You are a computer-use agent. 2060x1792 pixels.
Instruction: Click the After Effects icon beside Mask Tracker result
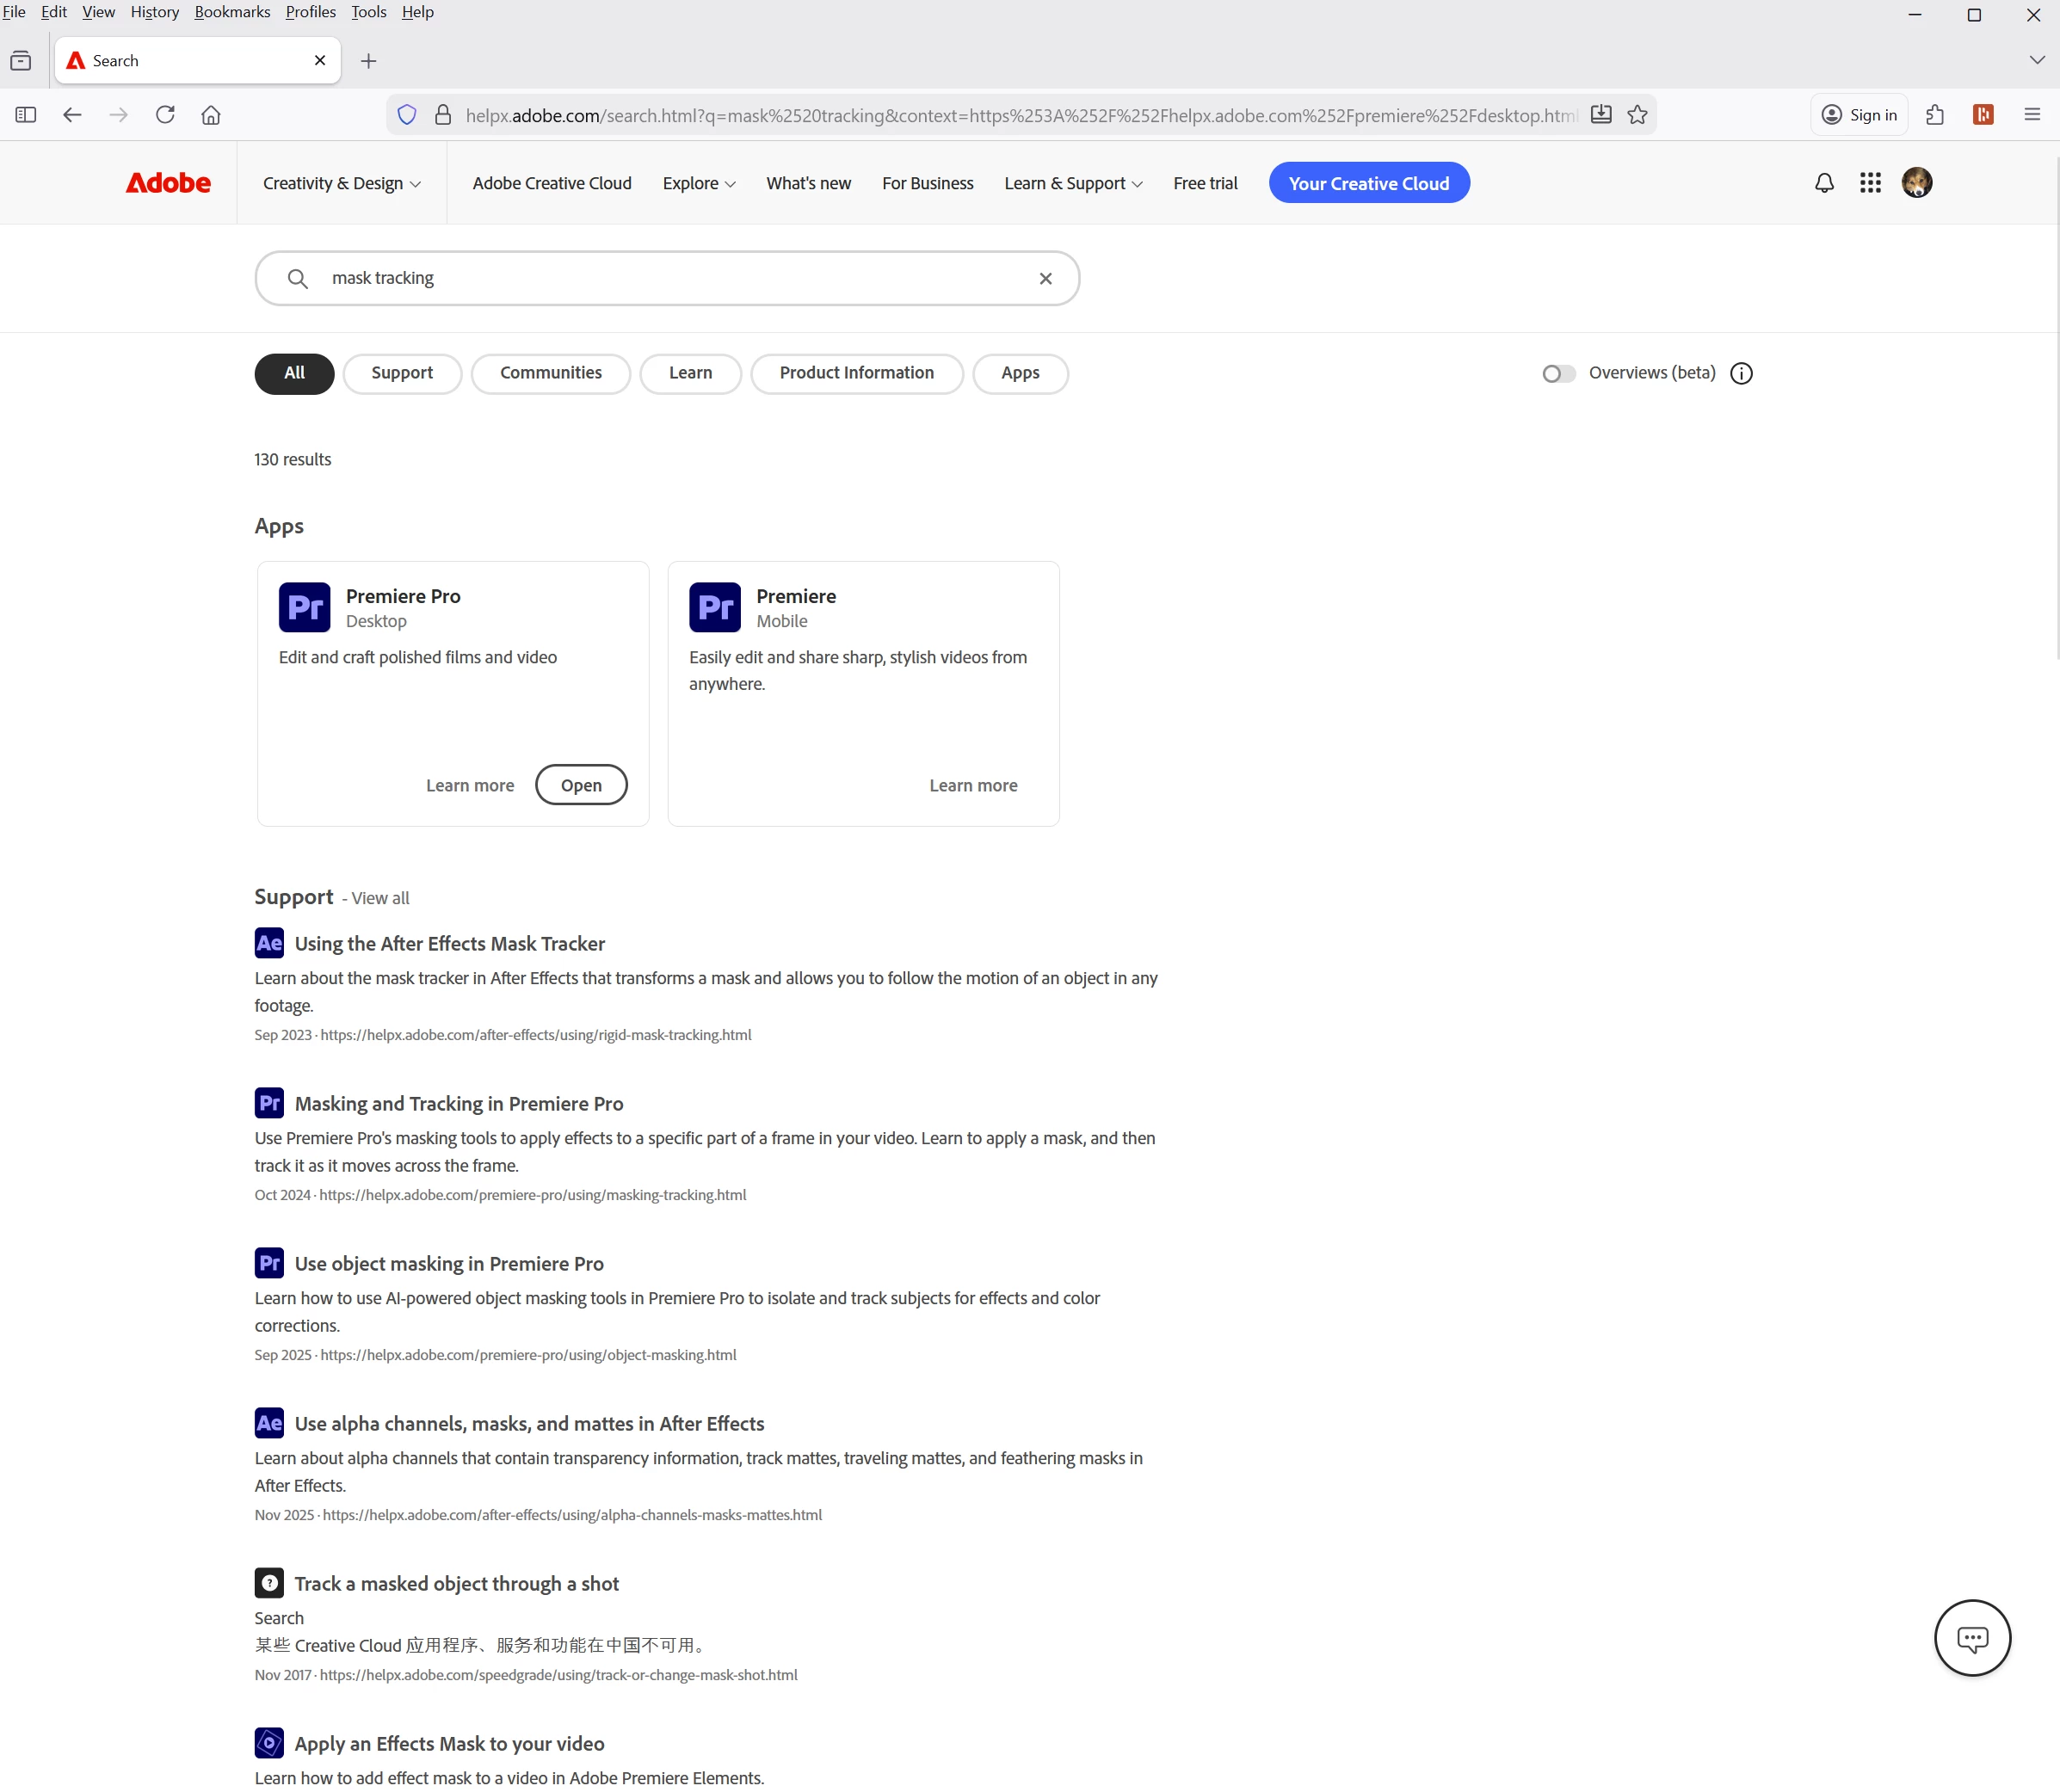coord(269,943)
